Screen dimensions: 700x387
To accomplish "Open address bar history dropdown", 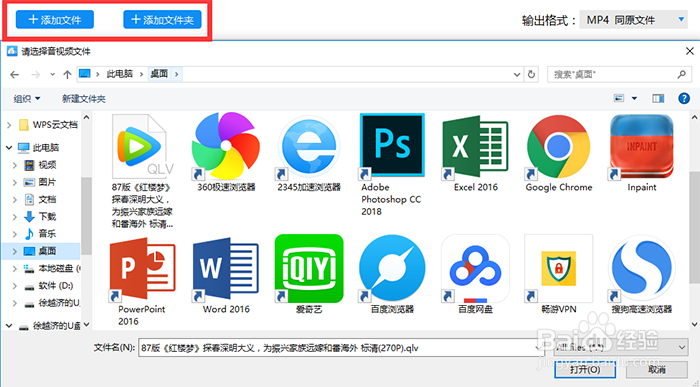I will coord(517,75).
